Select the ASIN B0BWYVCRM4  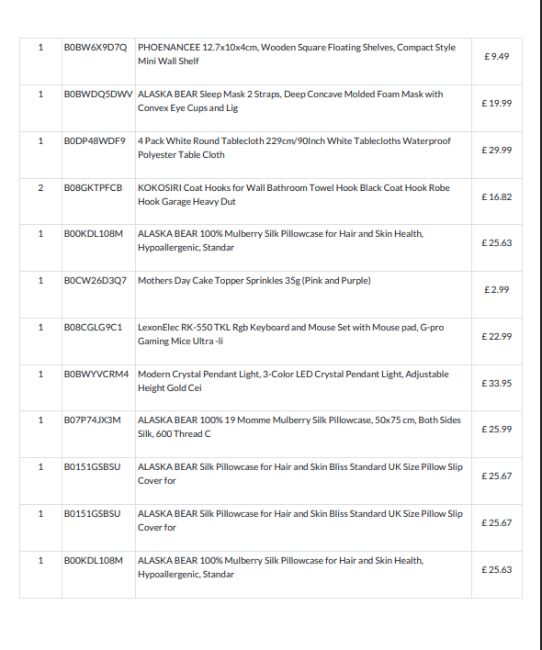tap(96, 374)
